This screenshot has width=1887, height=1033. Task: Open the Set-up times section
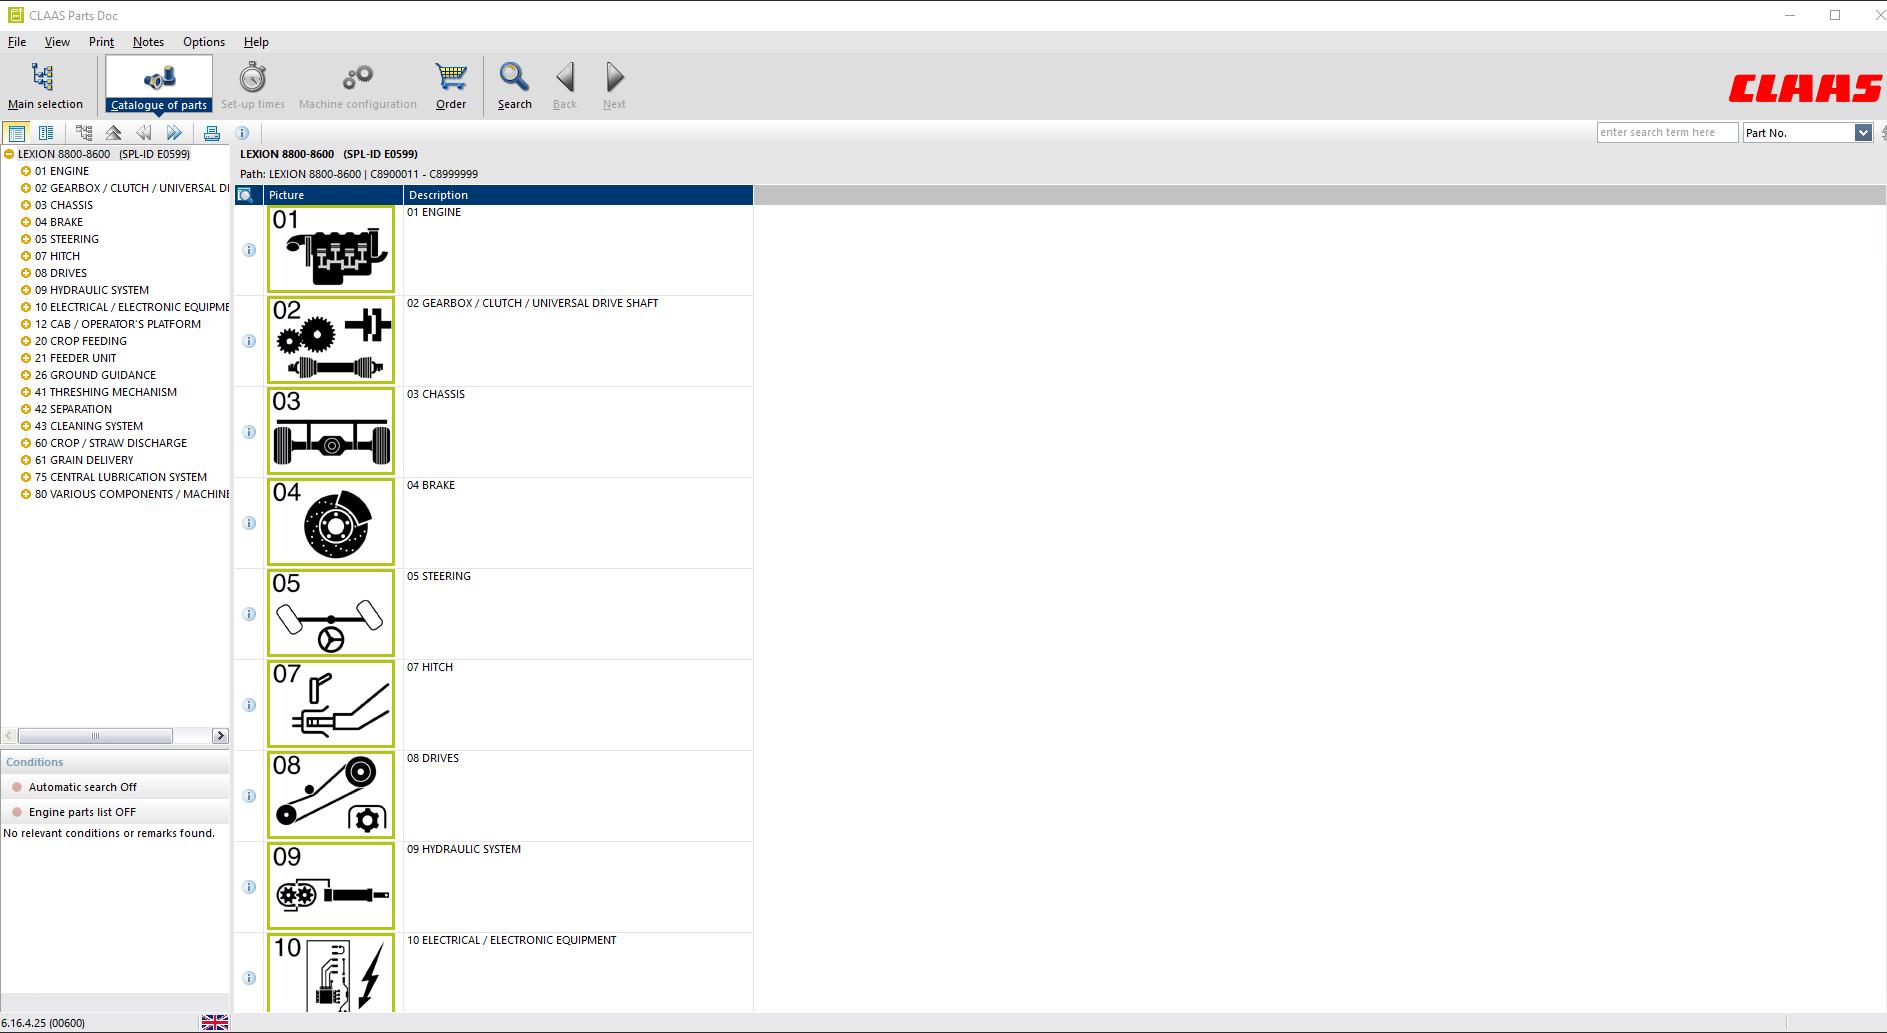253,86
